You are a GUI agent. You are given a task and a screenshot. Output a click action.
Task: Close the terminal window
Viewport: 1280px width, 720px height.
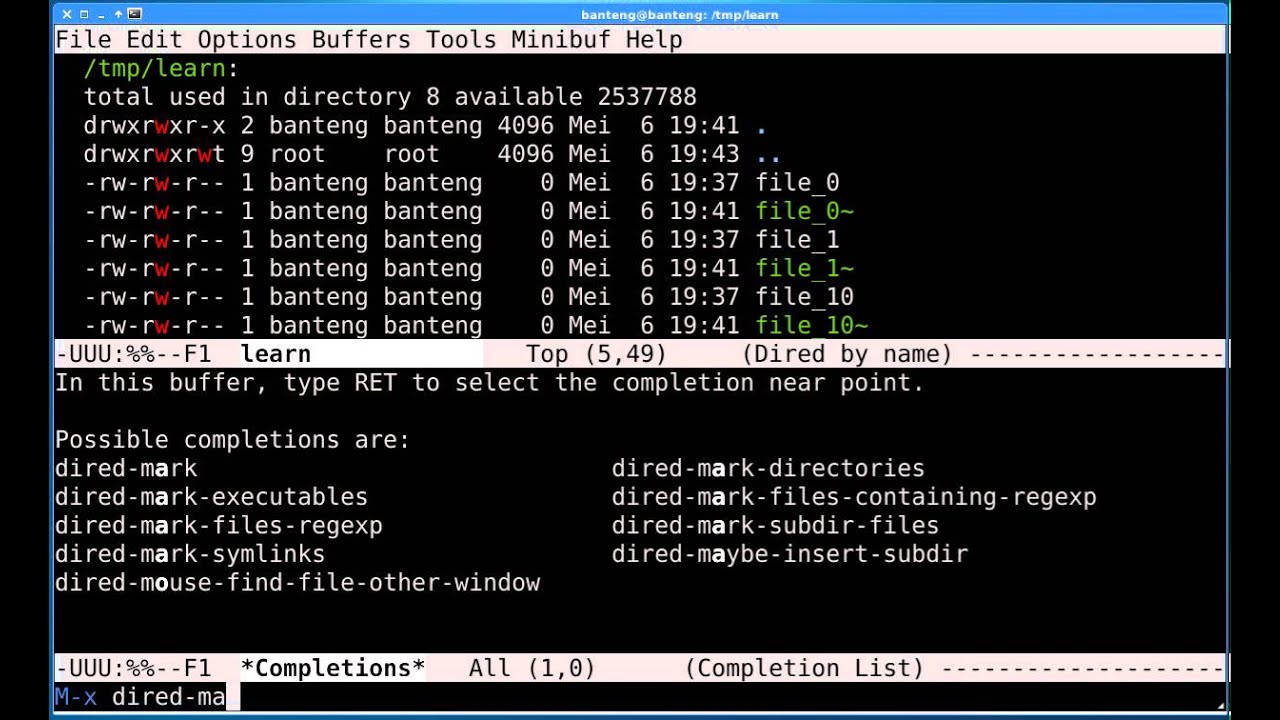pyautogui.click(x=67, y=14)
